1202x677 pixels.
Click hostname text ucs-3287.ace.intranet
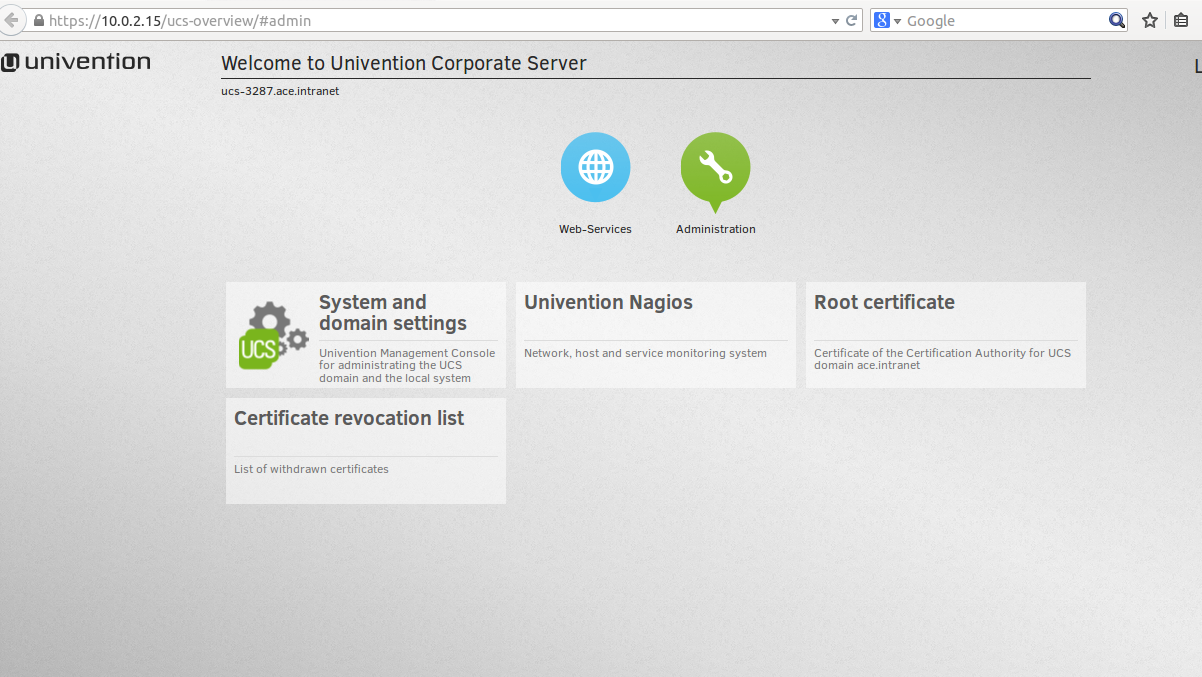(280, 91)
